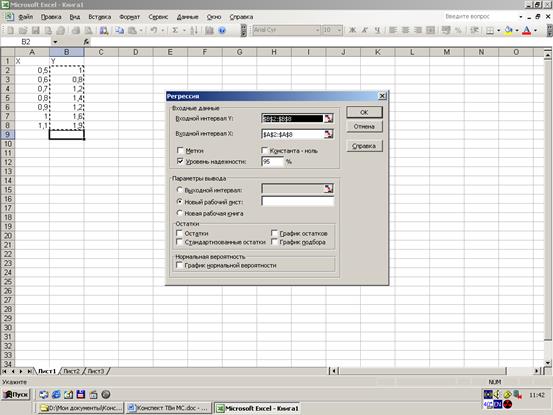Click the Chart Wizard toolbar icon
This screenshot has width=553, height=415.
209,30
